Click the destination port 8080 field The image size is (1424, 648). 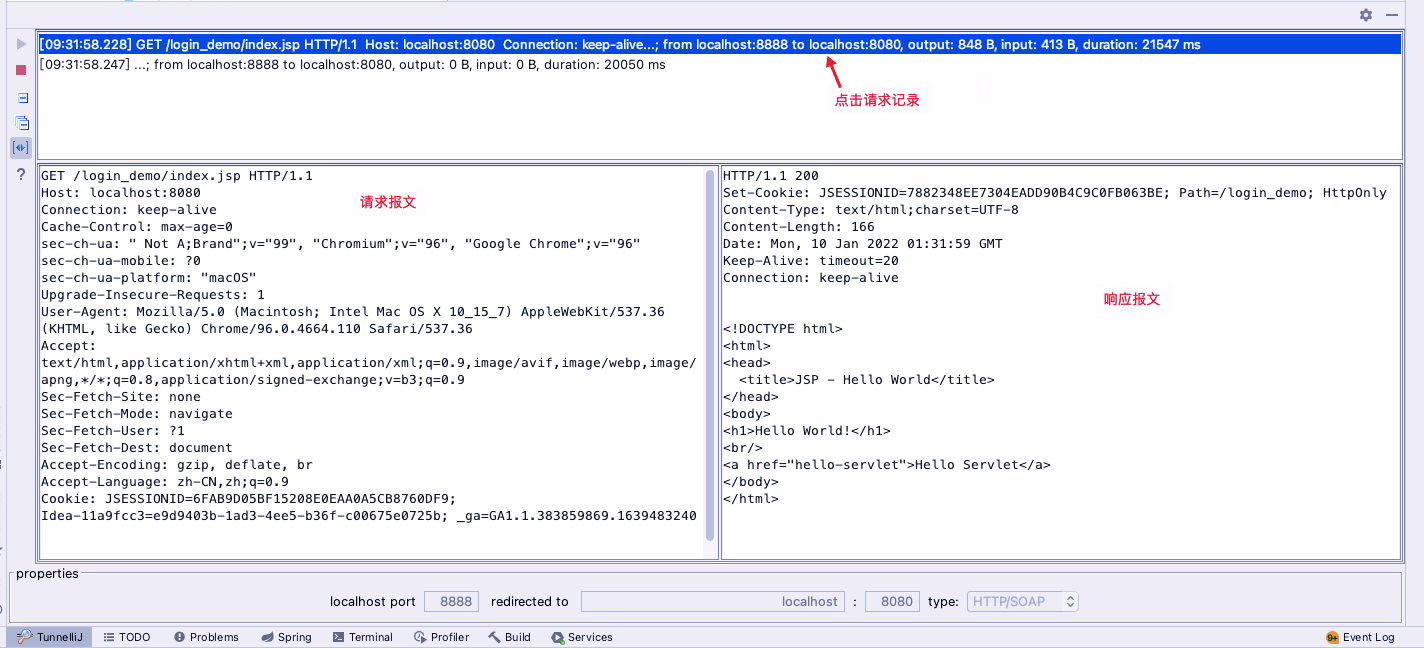point(892,602)
